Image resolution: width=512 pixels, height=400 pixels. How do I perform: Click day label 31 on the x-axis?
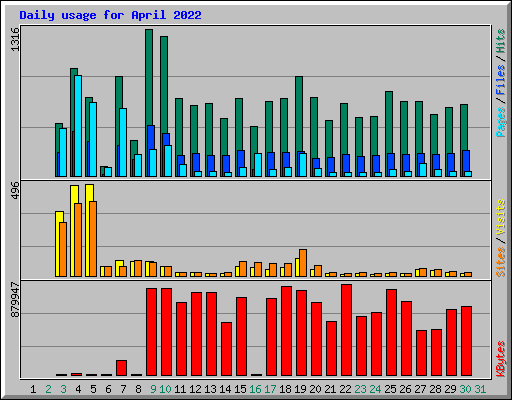point(480,389)
